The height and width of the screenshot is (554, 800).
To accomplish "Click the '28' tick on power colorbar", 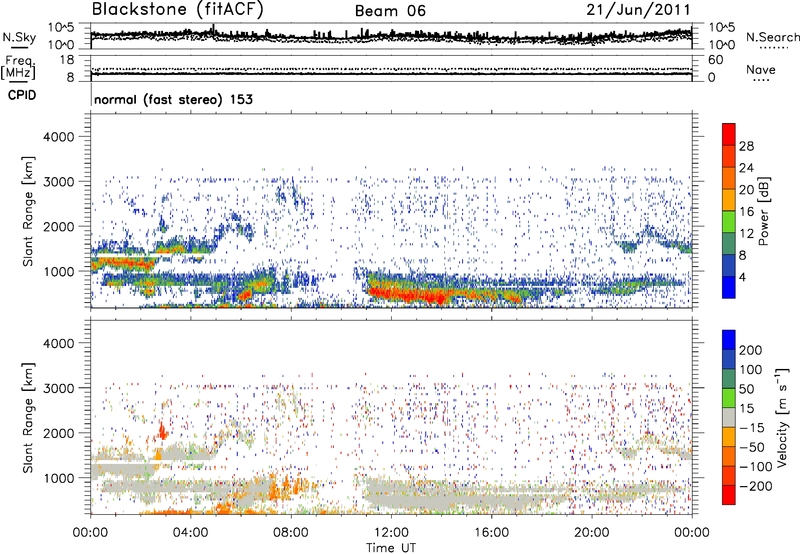I will (x=746, y=146).
